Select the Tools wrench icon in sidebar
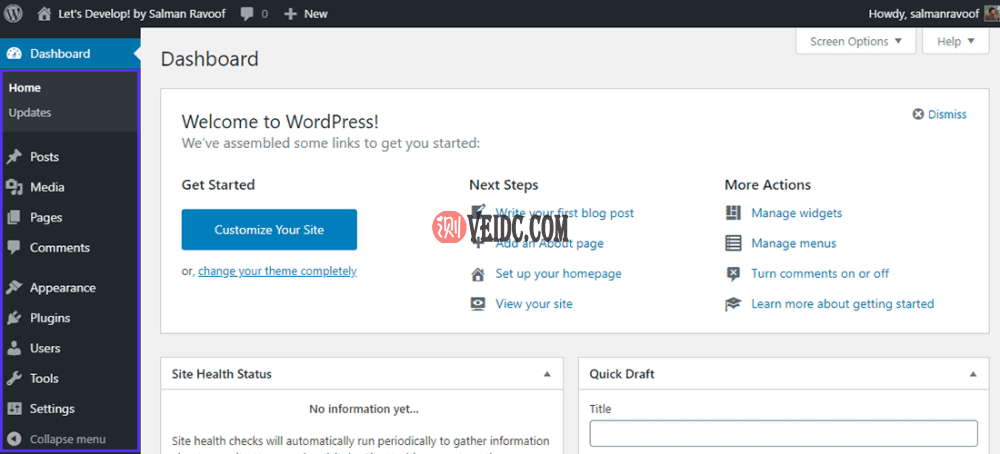 tap(14, 379)
